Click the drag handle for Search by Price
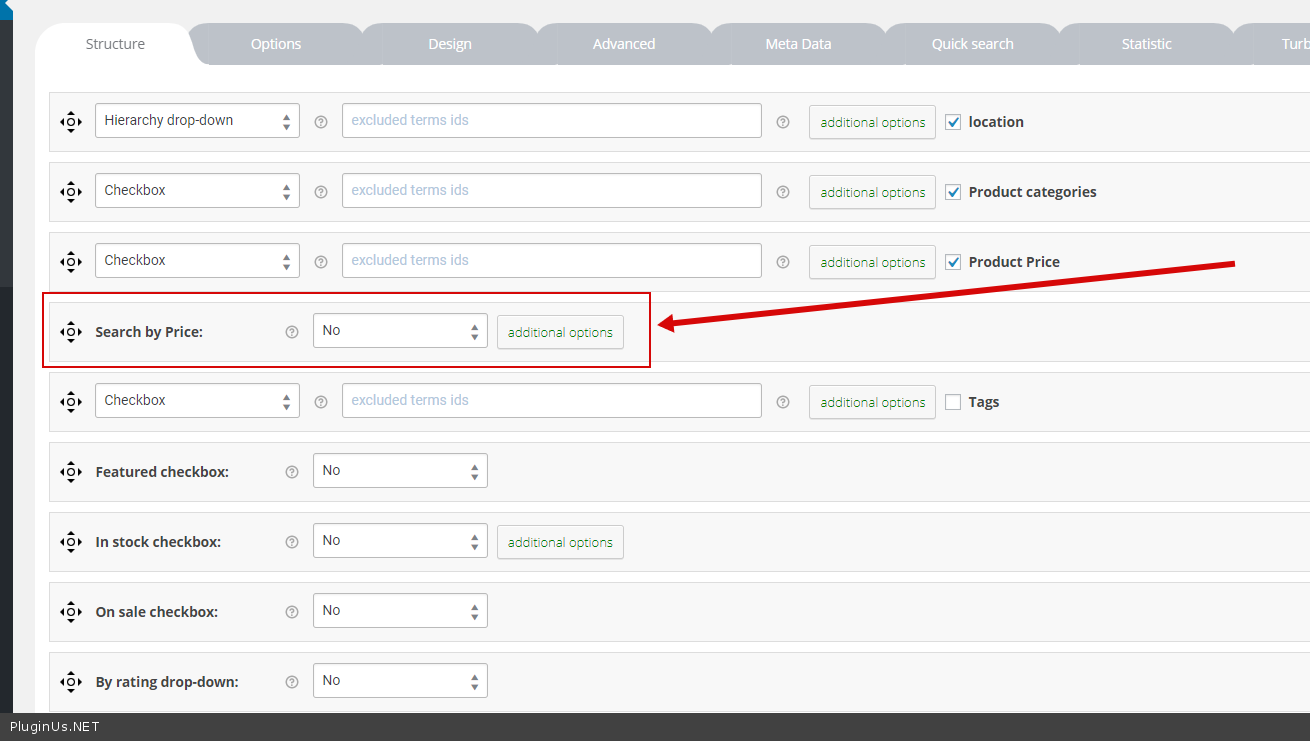Viewport: 1310px width, 741px height. [70, 332]
